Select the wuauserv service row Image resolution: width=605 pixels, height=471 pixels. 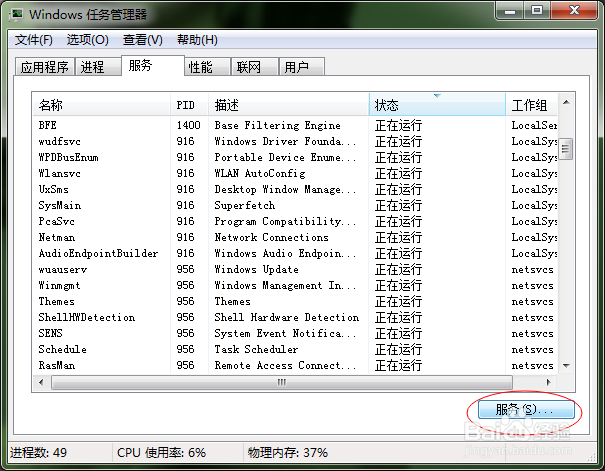pos(295,270)
